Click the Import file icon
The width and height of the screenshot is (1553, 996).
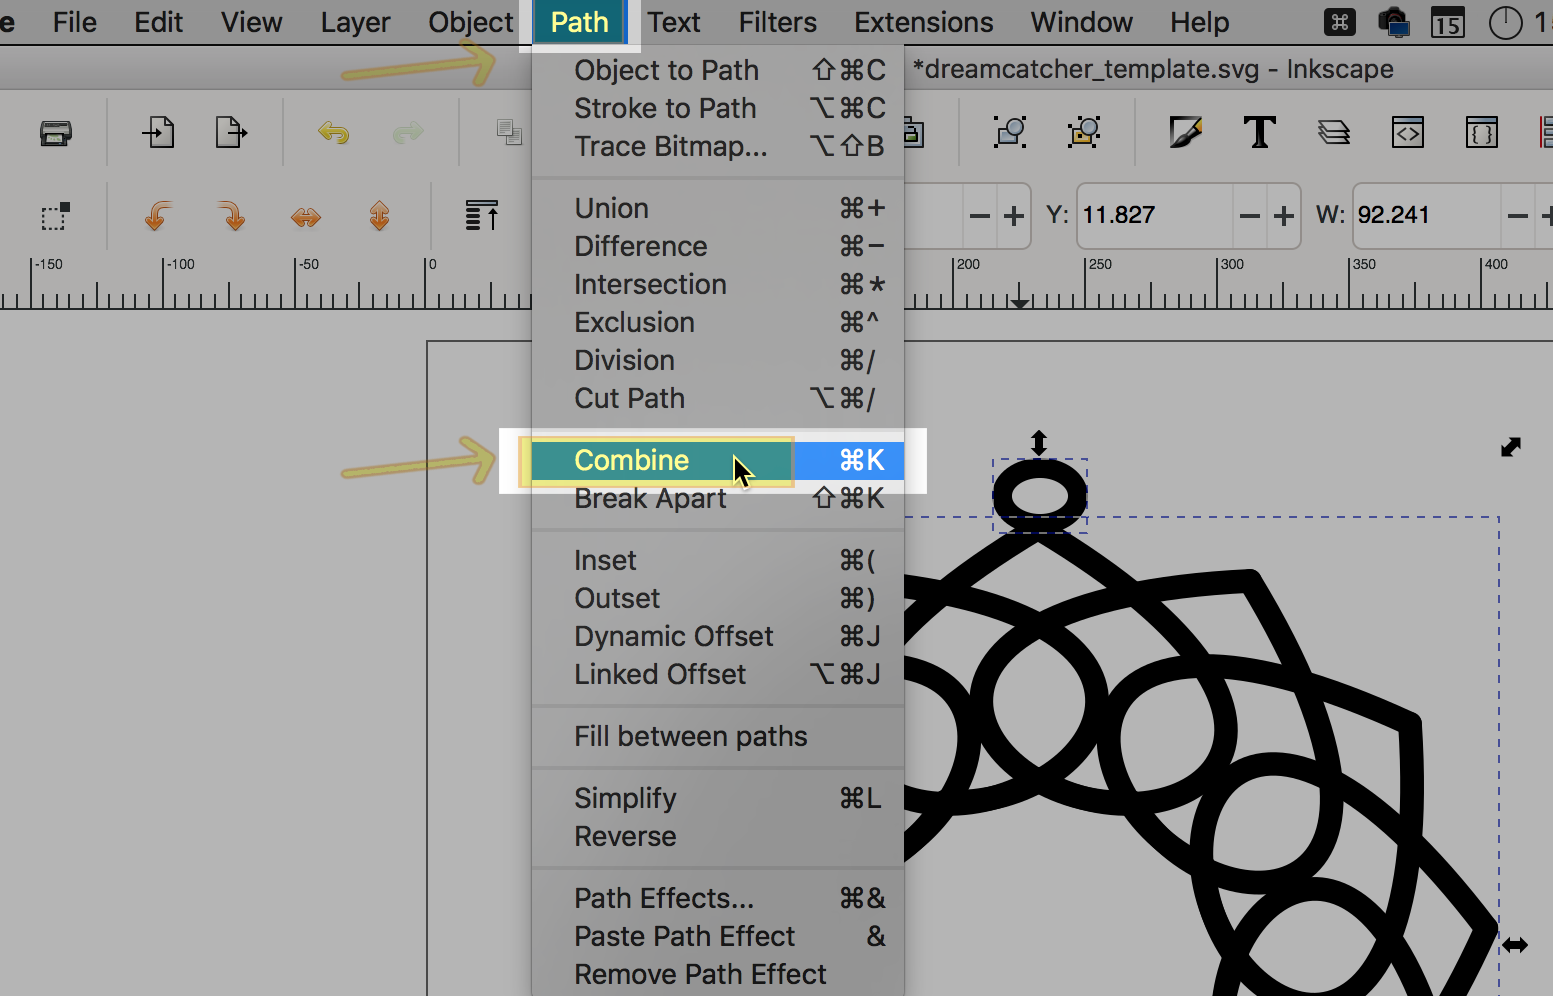click(x=158, y=132)
